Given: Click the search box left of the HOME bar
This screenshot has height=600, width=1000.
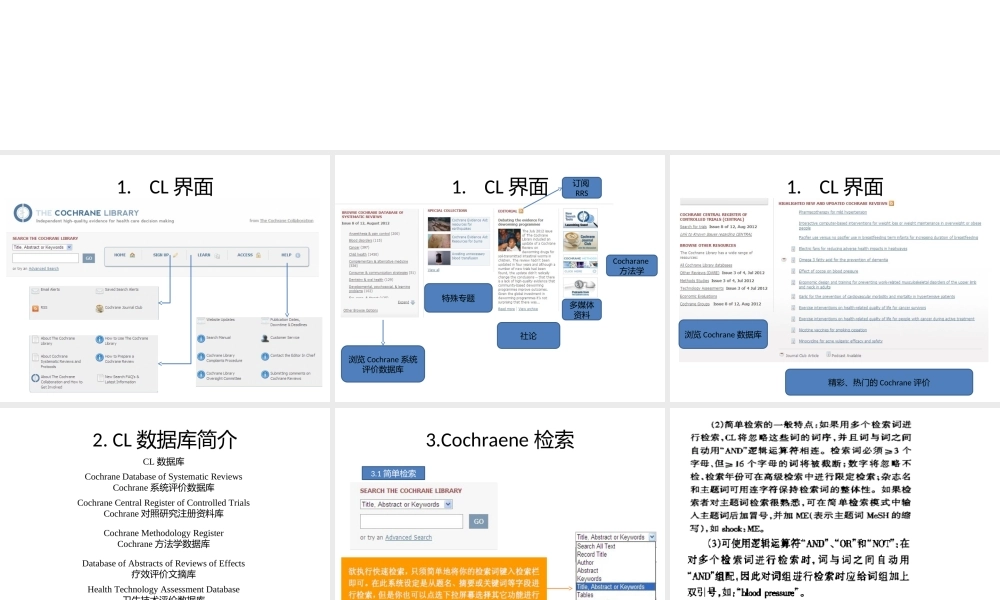Looking at the screenshot, I should (45, 258).
